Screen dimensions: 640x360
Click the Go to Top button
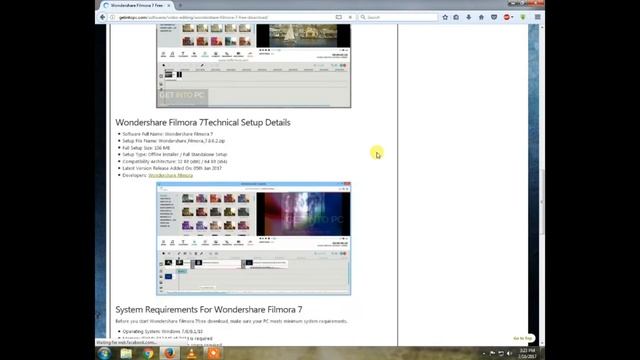[x=523, y=338]
